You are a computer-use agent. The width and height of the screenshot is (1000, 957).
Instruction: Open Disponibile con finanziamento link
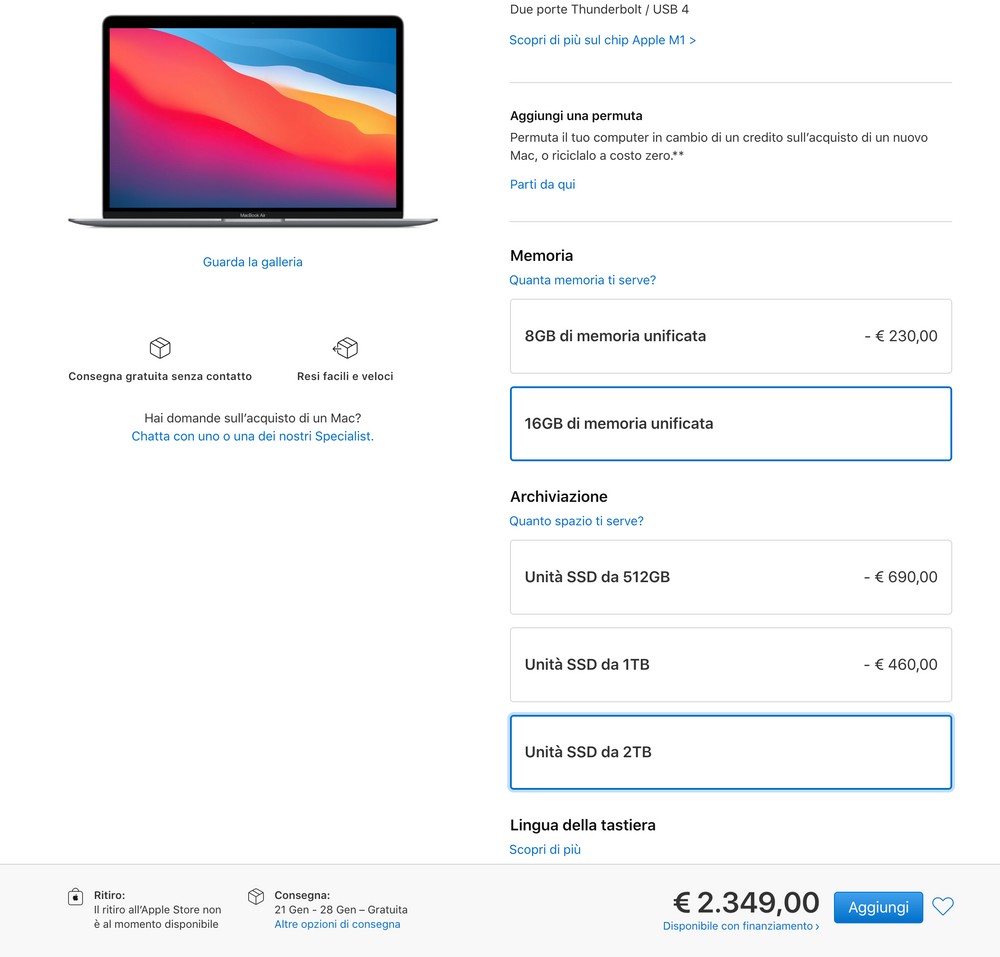[x=740, y=926]
